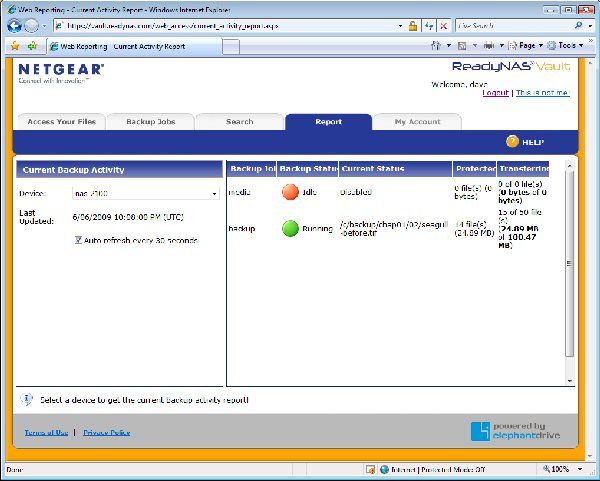Open the Page menu
600x481 pixels.
(x=525, y=46)
